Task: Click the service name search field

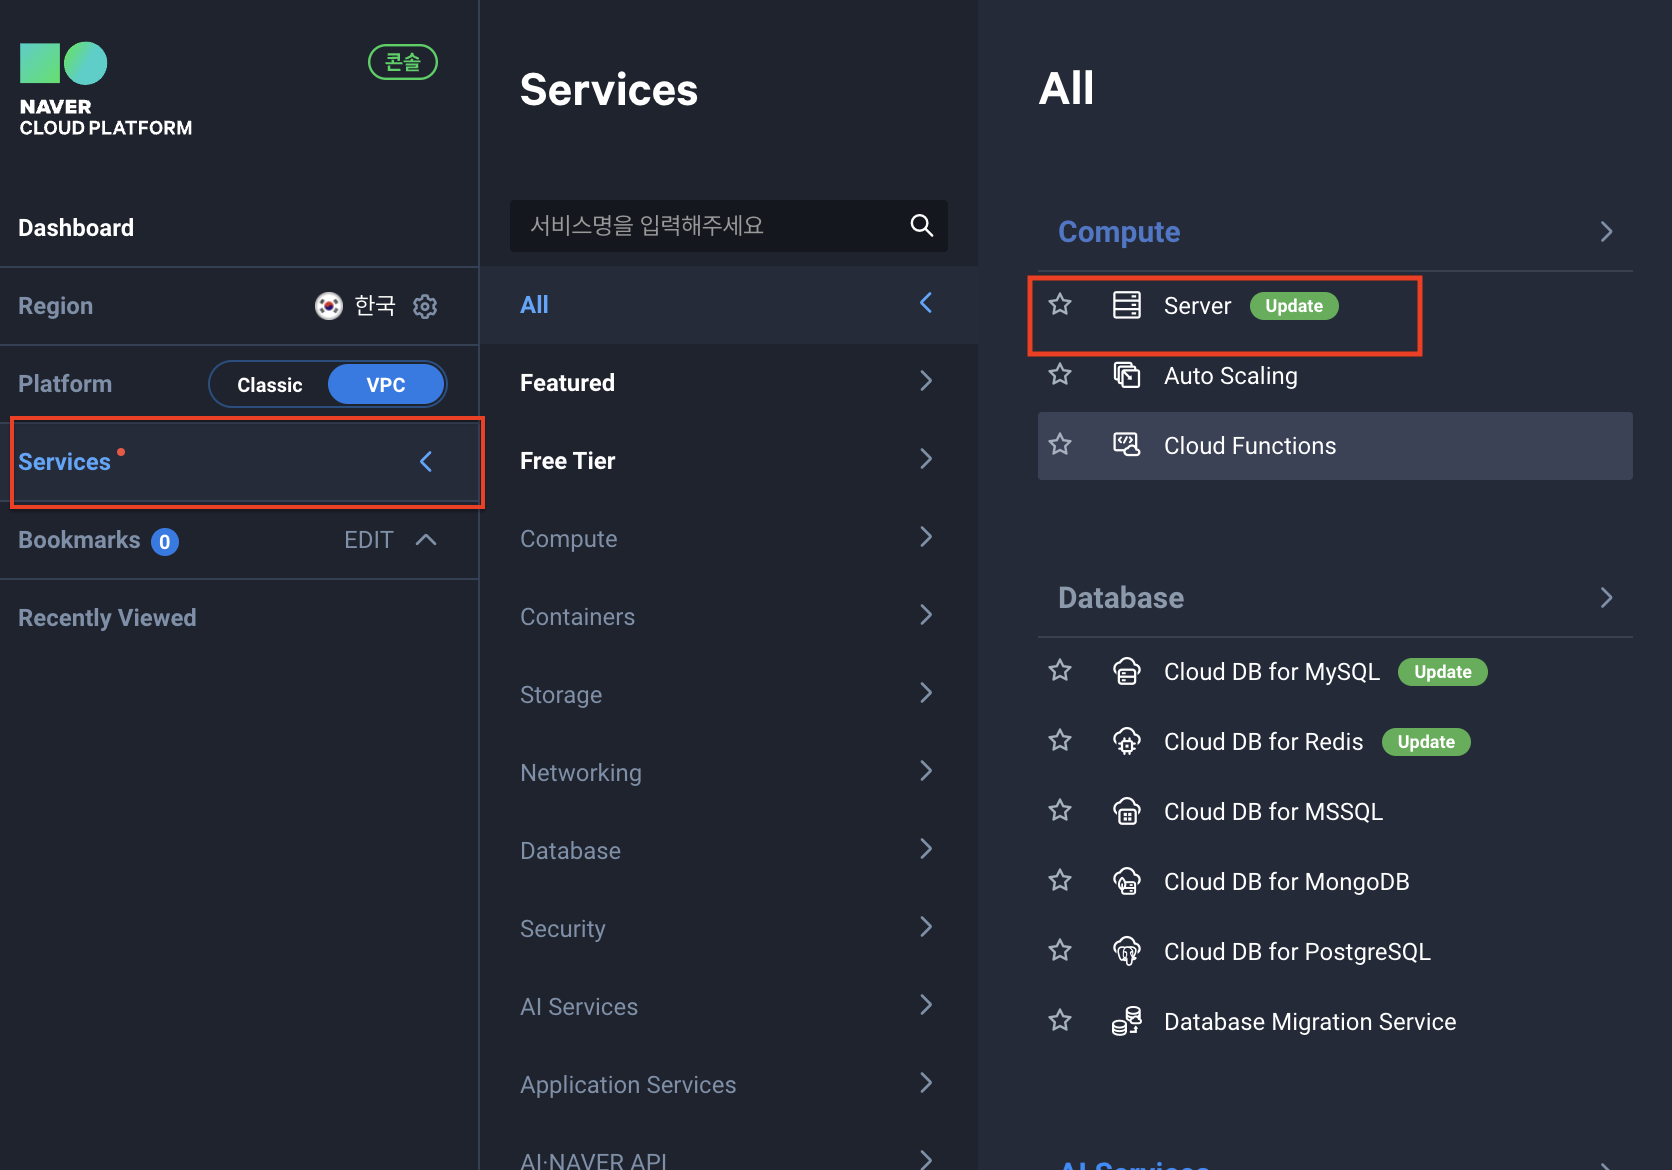Action: pos(728,226)
